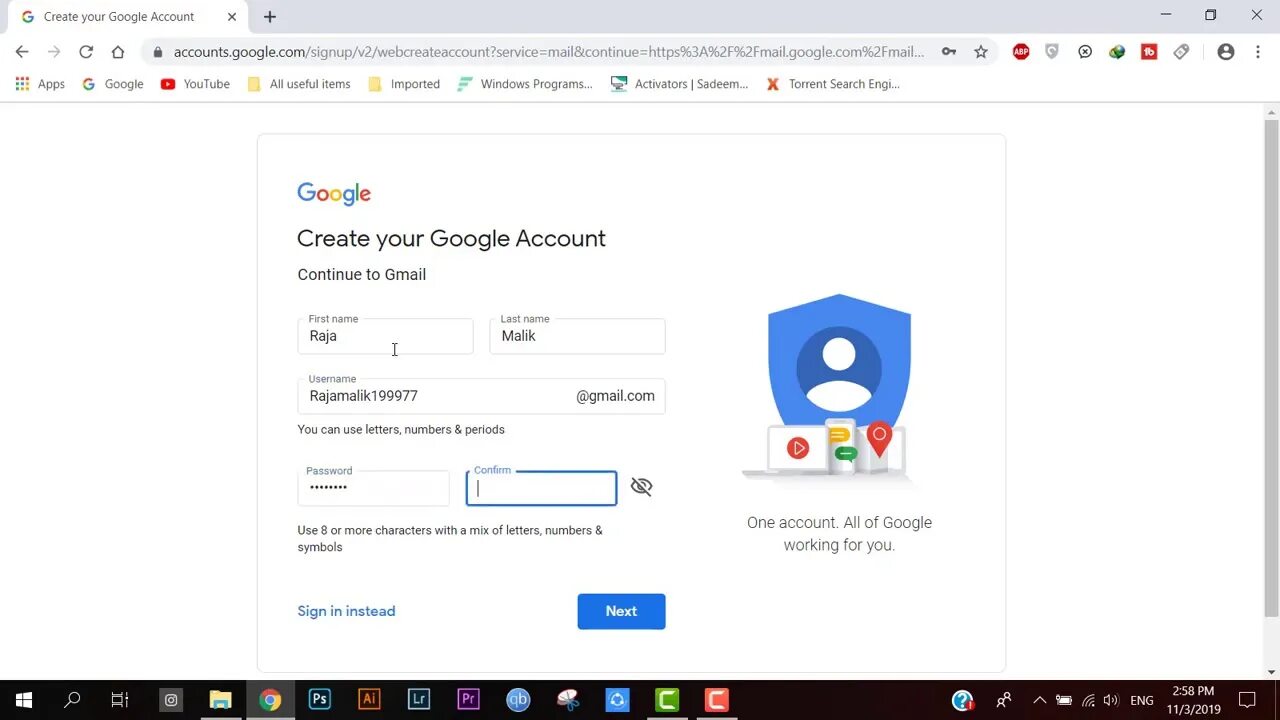Click the address bar URL
The width and height of the screenshot is (1280, 720).
pos(548,52)
